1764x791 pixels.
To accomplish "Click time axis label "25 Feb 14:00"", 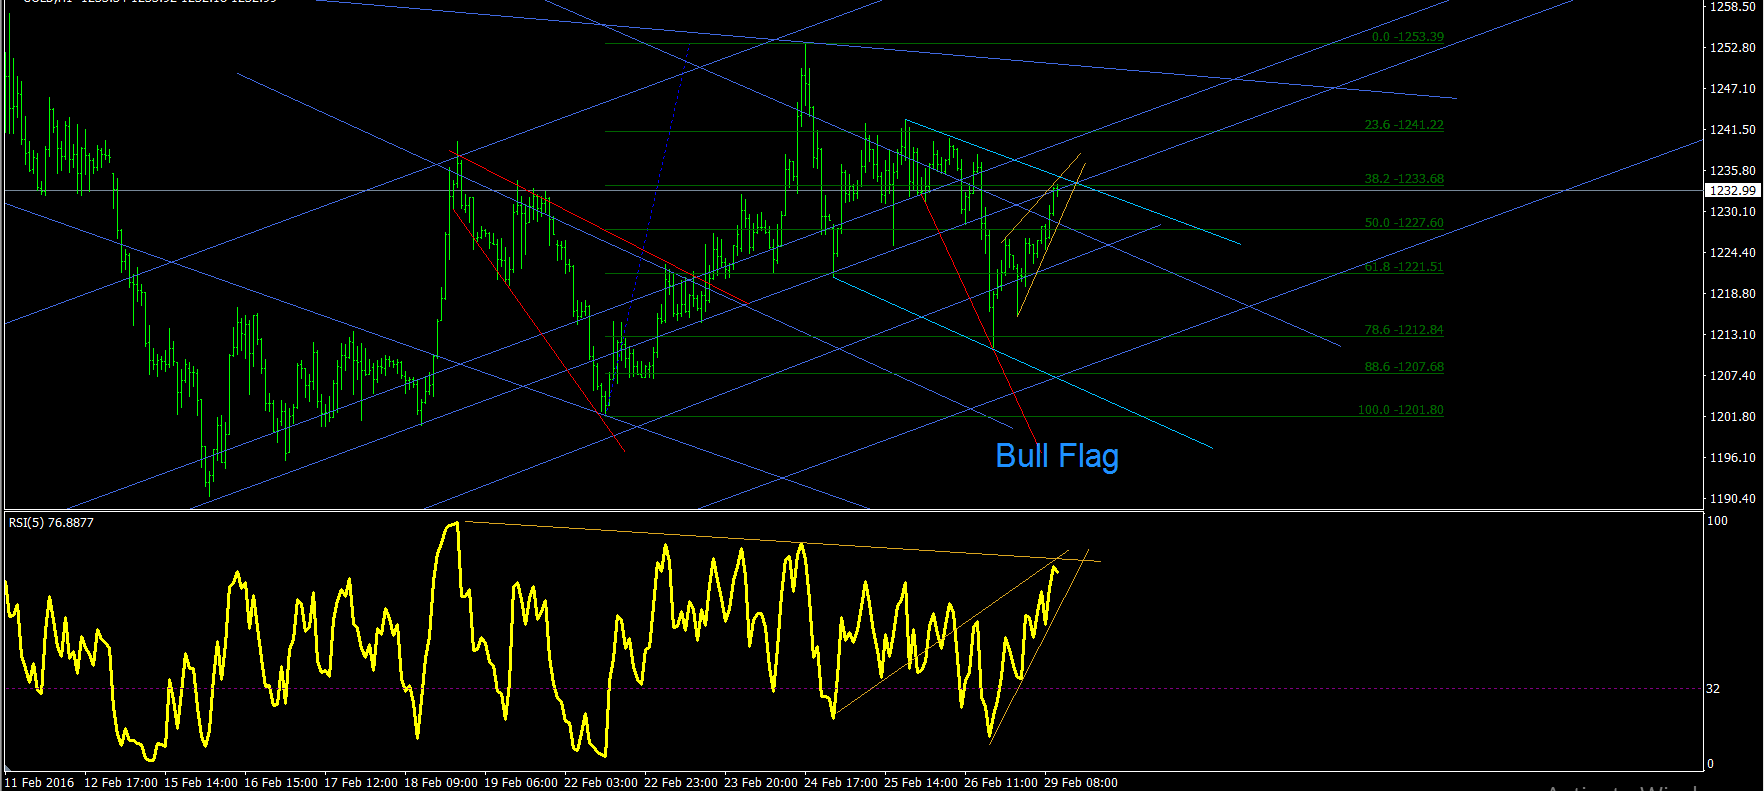I will [921, 783].
